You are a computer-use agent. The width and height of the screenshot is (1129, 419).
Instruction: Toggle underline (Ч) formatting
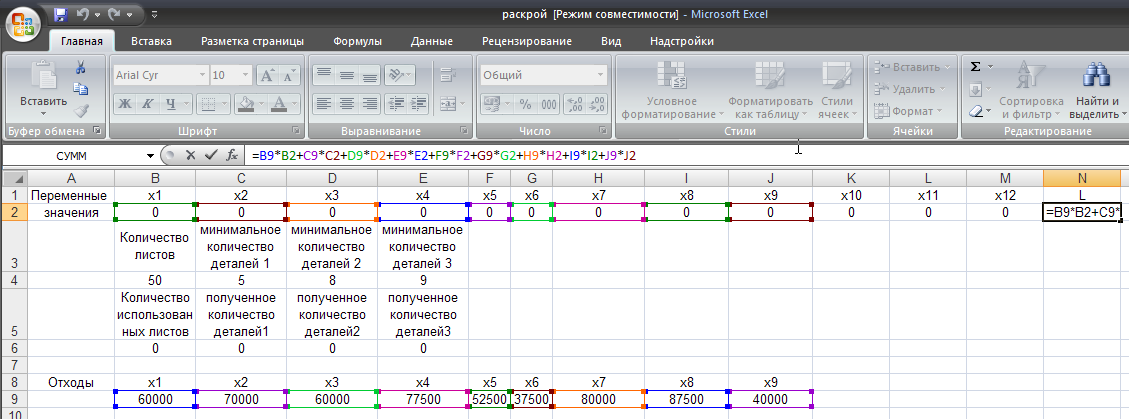click(170, 103)
